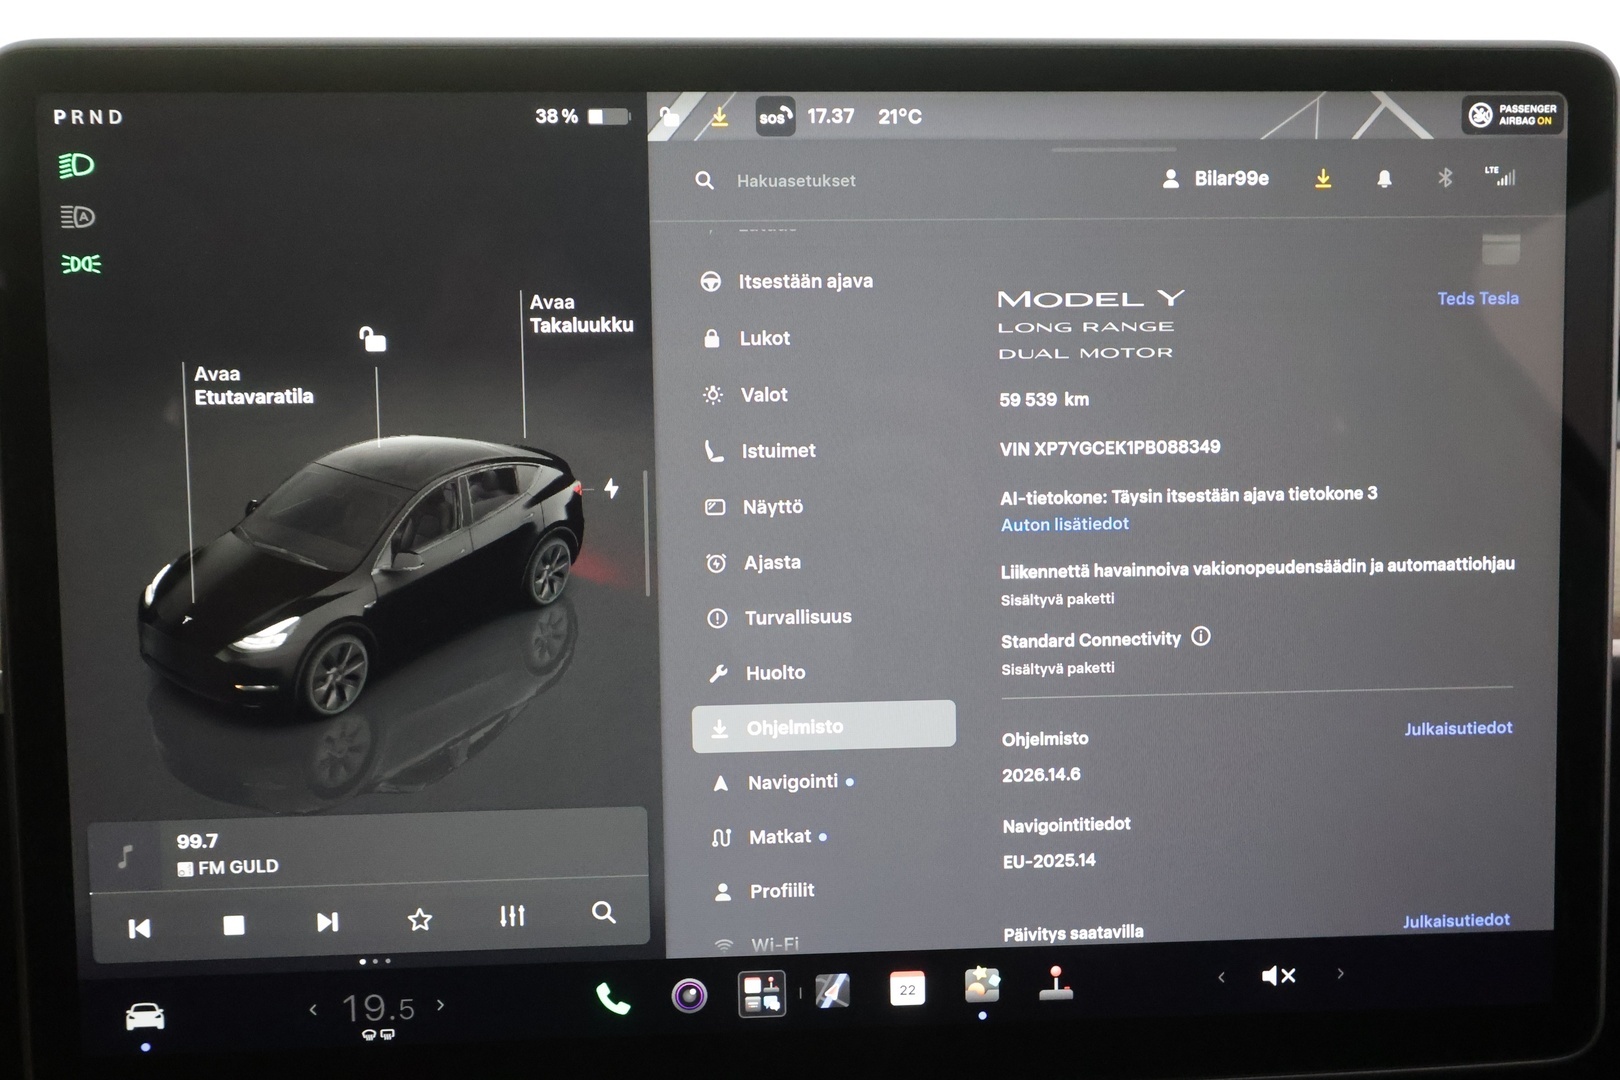Select the Ohjelmisto menu item
Viewport: 1620px width, 1080px height.
824,727
